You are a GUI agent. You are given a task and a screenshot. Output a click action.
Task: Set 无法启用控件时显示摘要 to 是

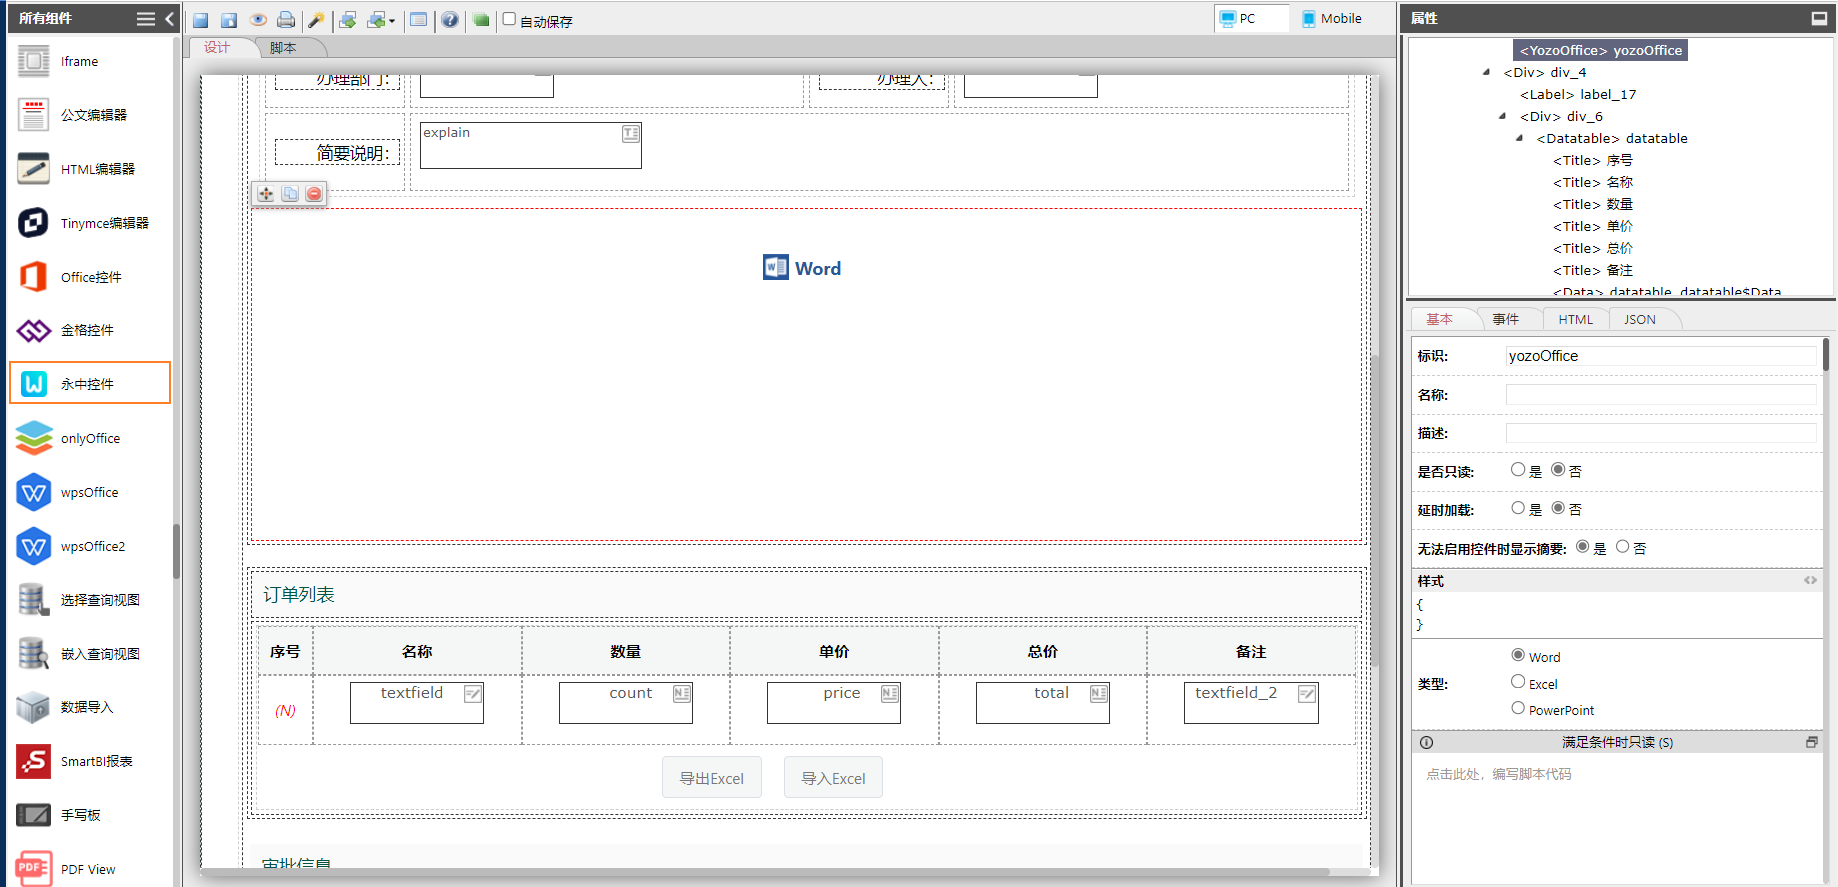tap(1582, 547)
